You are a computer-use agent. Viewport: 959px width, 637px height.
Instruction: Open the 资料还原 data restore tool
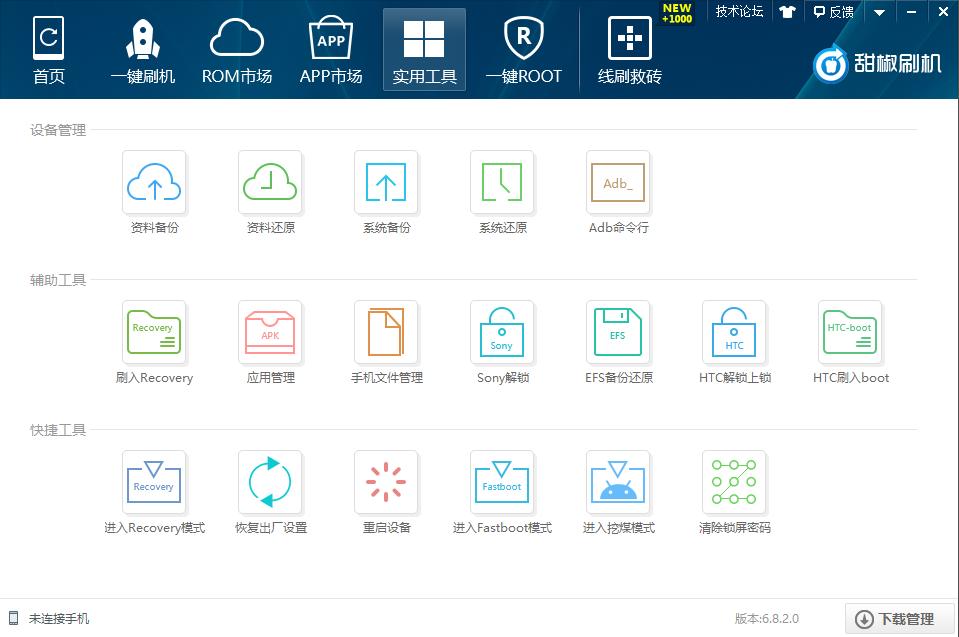pyautogui.click(x=270, y=182)
